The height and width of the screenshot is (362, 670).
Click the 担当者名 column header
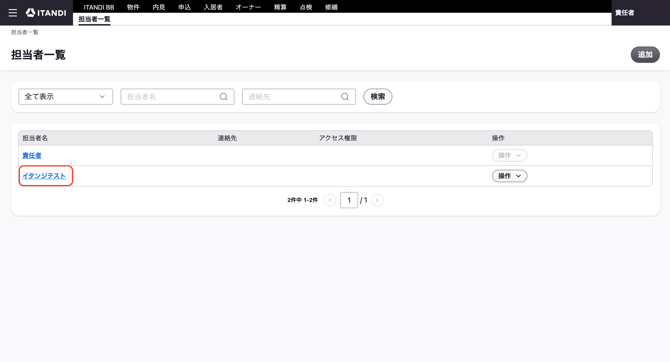[35, 138]
